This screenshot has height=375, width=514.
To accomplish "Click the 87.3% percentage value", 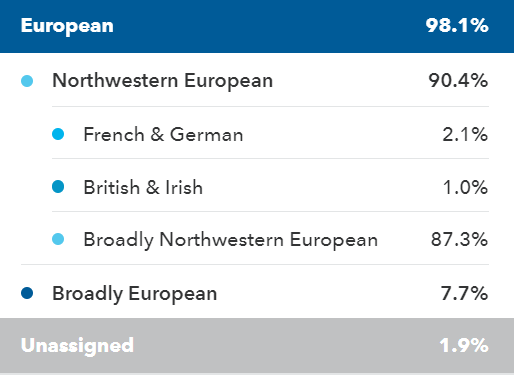I will point(460,239).
